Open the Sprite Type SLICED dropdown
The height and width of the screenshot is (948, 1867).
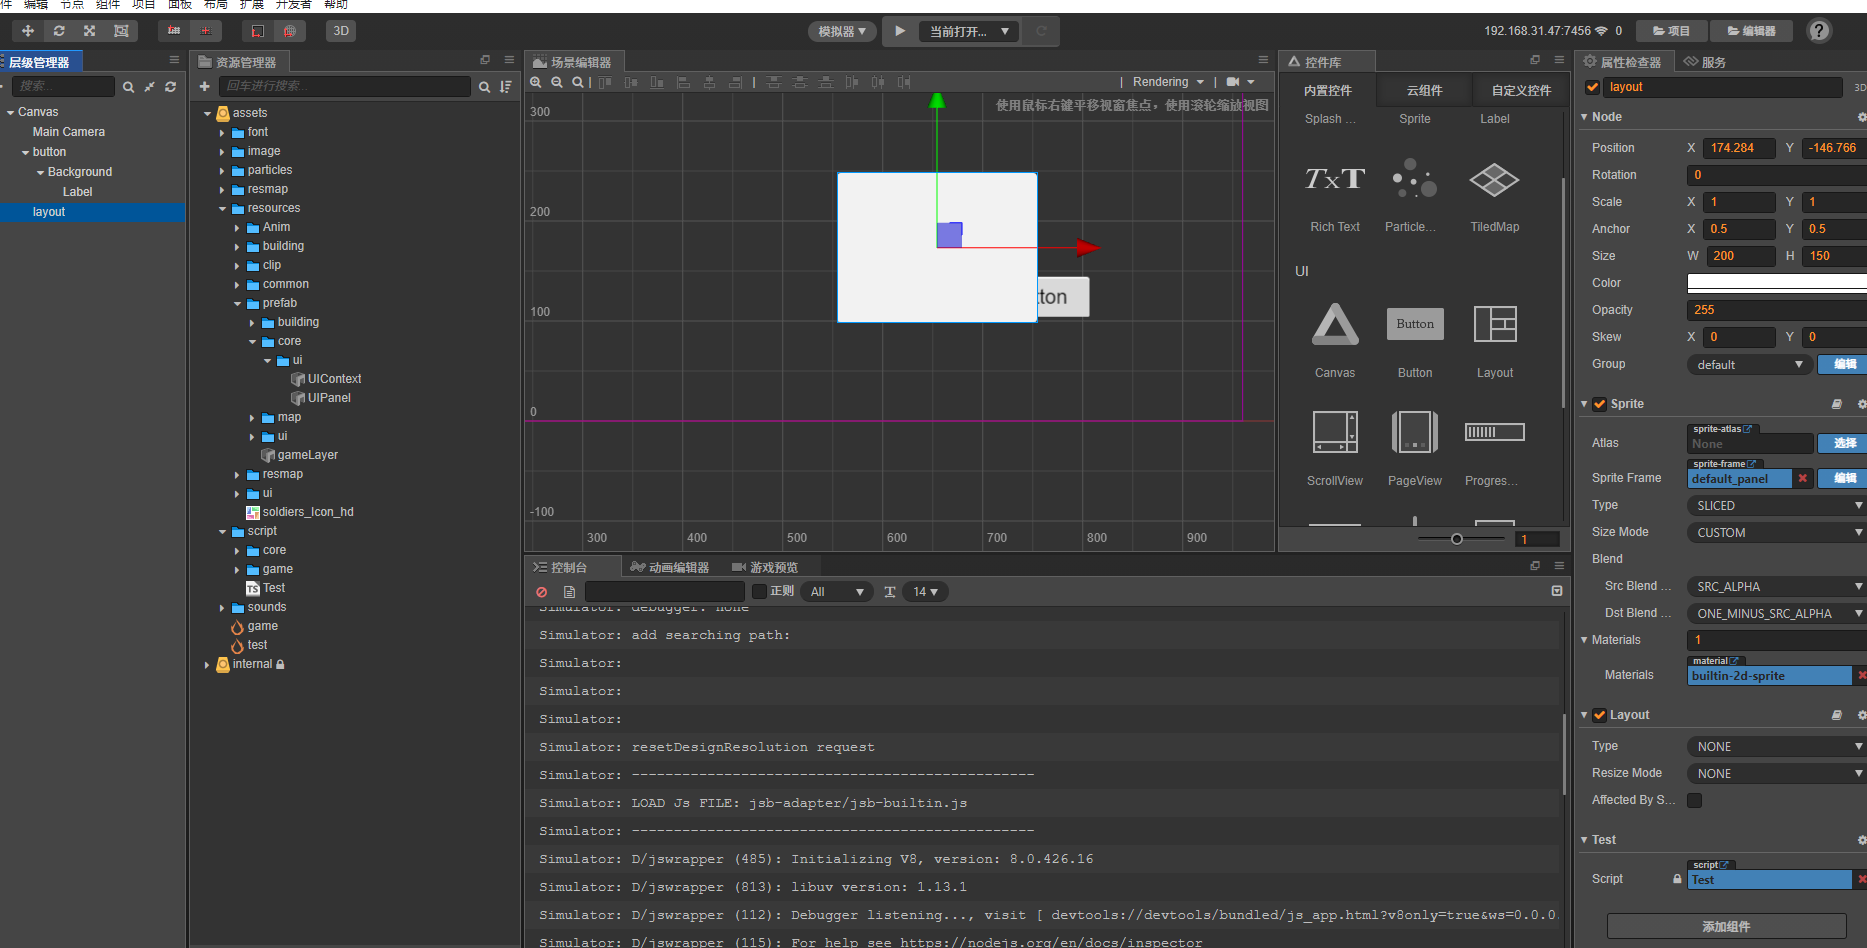(1777, 506)
